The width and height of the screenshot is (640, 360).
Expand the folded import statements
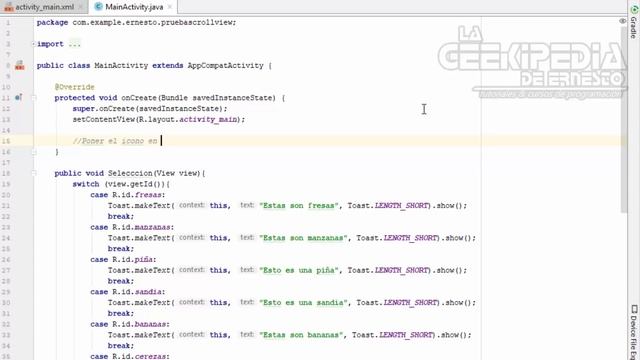point(33,44)
